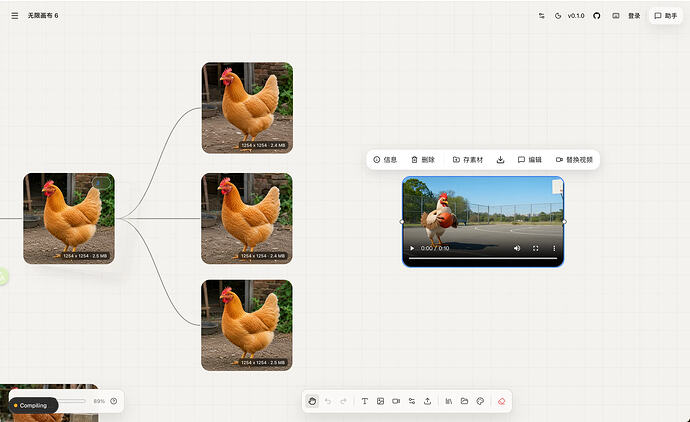
Task: Click the upload icon in the bottom toolbar
Action: [x=427, y=401]
